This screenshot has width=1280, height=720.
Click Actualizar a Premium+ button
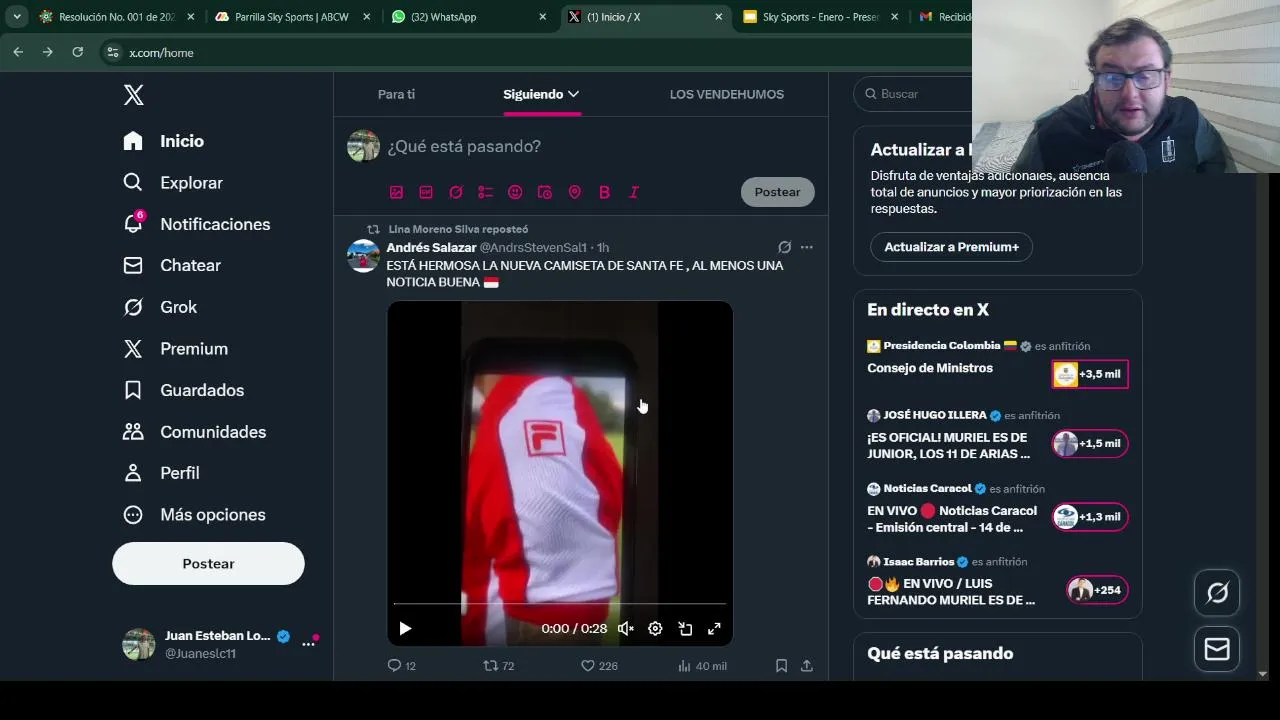coord(951,247)
